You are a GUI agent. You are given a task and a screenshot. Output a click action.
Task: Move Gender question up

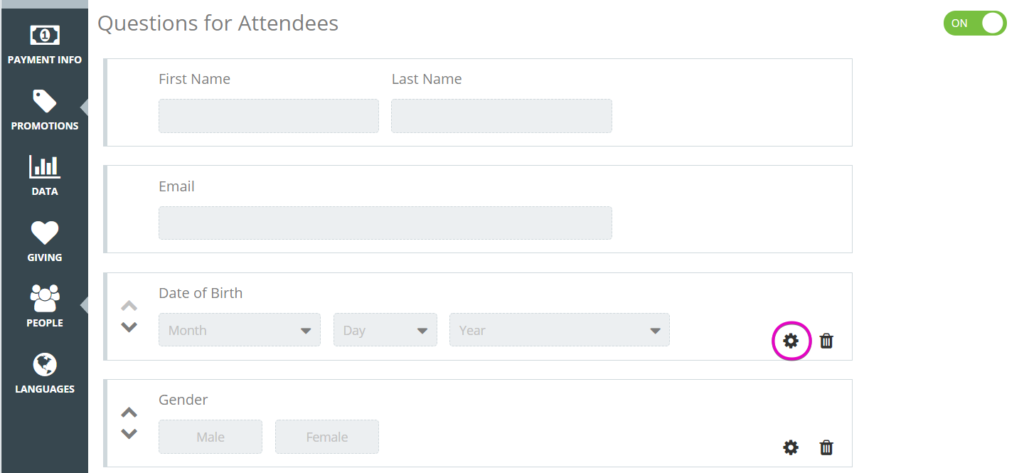(129, 412)
